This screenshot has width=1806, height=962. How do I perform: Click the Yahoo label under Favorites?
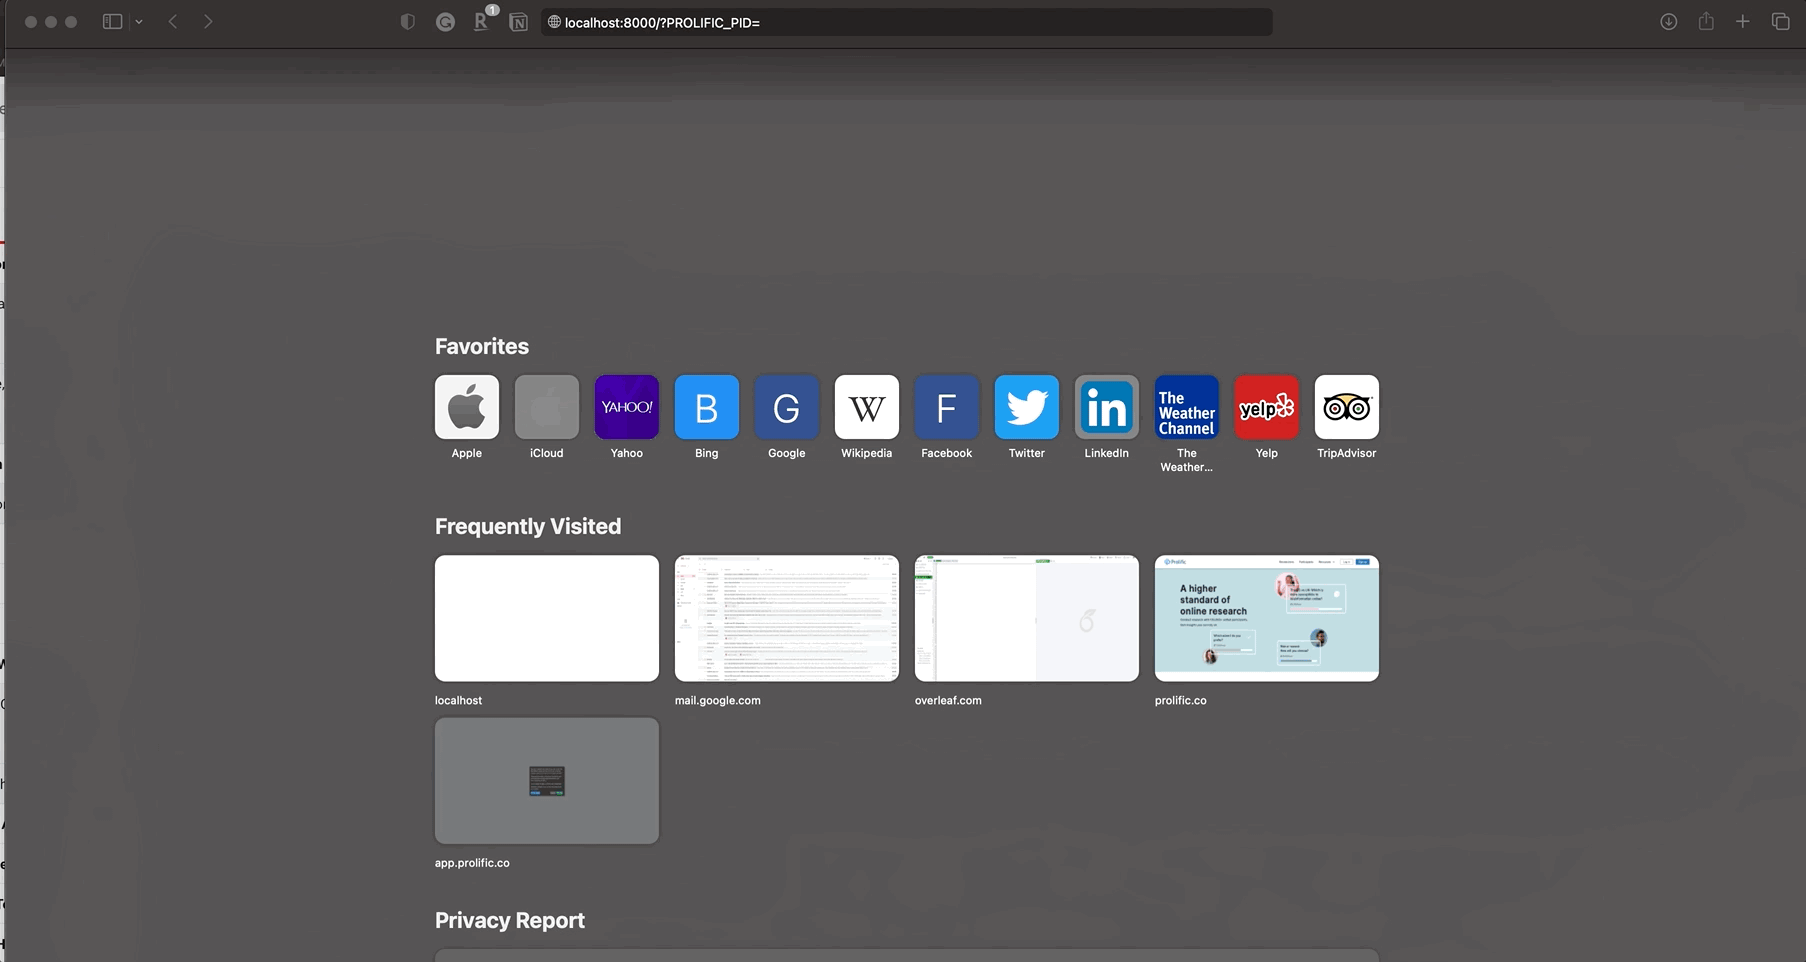point(627,453)
